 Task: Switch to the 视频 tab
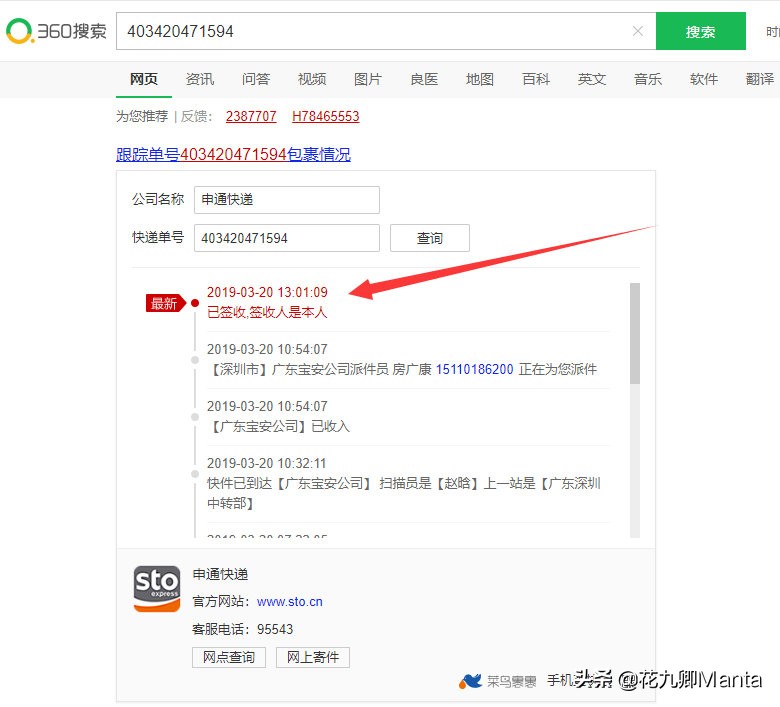coord(312,79)
